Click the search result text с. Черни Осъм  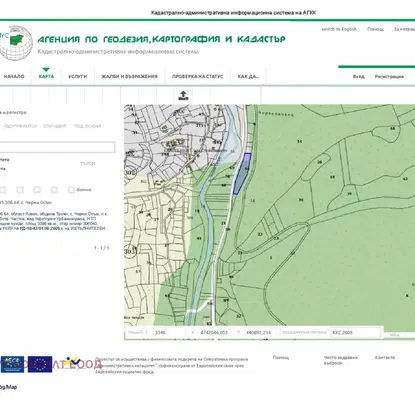click(x=37, y=202)
